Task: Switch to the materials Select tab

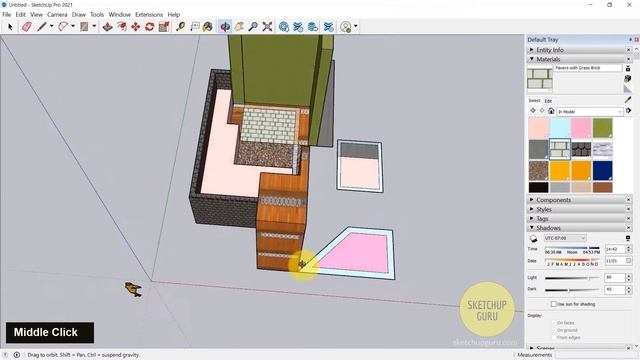Action: pyautogui.click(x=534, y=100)
